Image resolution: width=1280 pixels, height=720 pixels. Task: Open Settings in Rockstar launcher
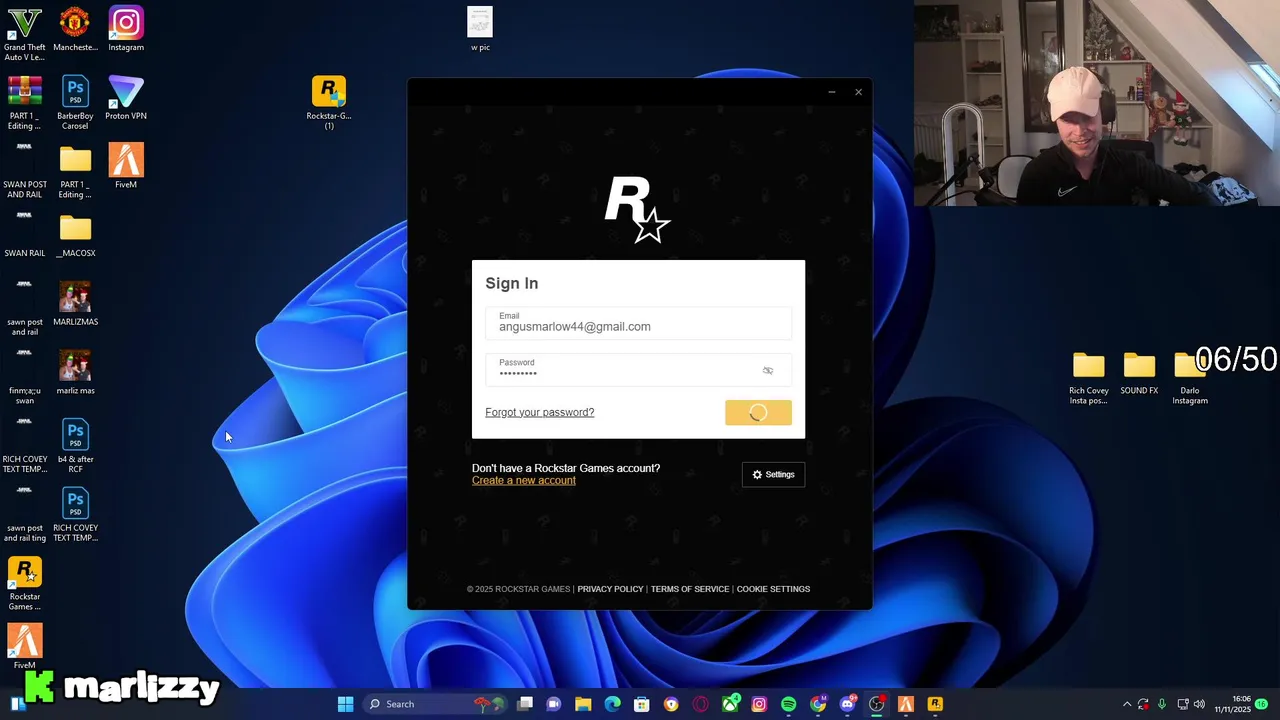773,474
